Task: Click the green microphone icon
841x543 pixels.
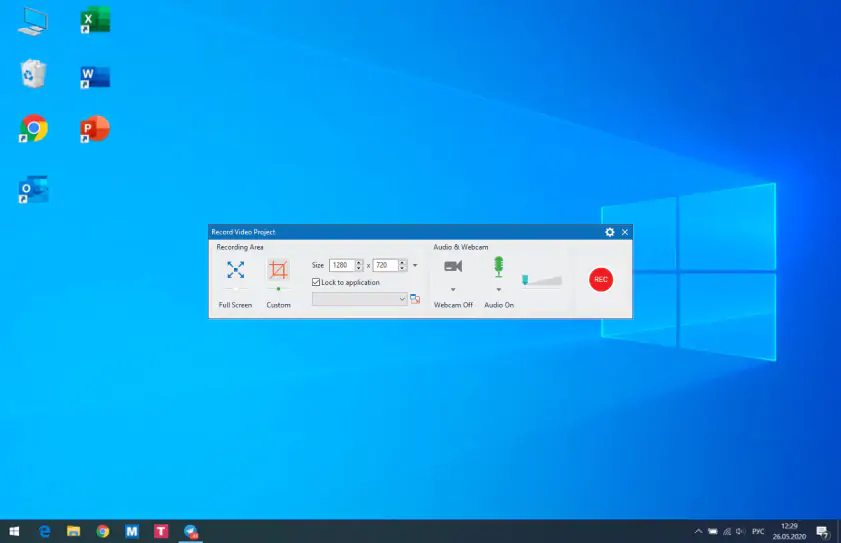Action: tap(498, 267)
